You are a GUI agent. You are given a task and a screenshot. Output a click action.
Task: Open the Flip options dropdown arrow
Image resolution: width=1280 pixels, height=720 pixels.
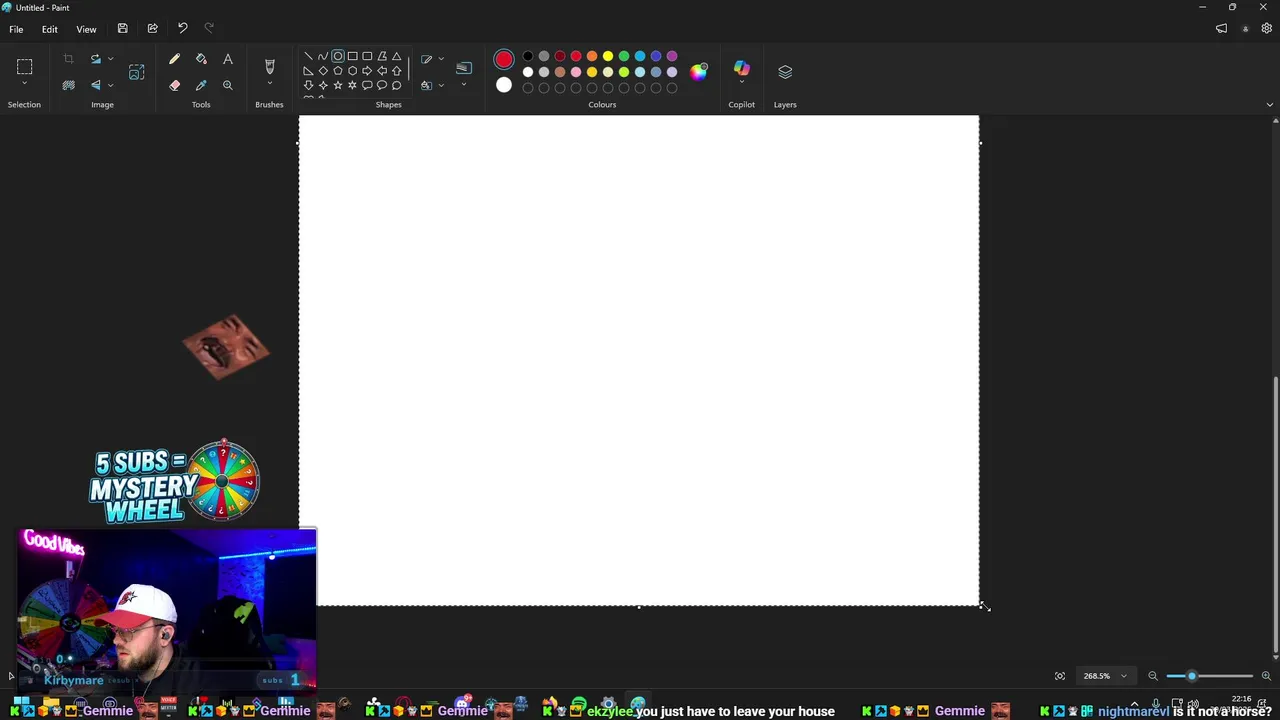pos(110,85)
